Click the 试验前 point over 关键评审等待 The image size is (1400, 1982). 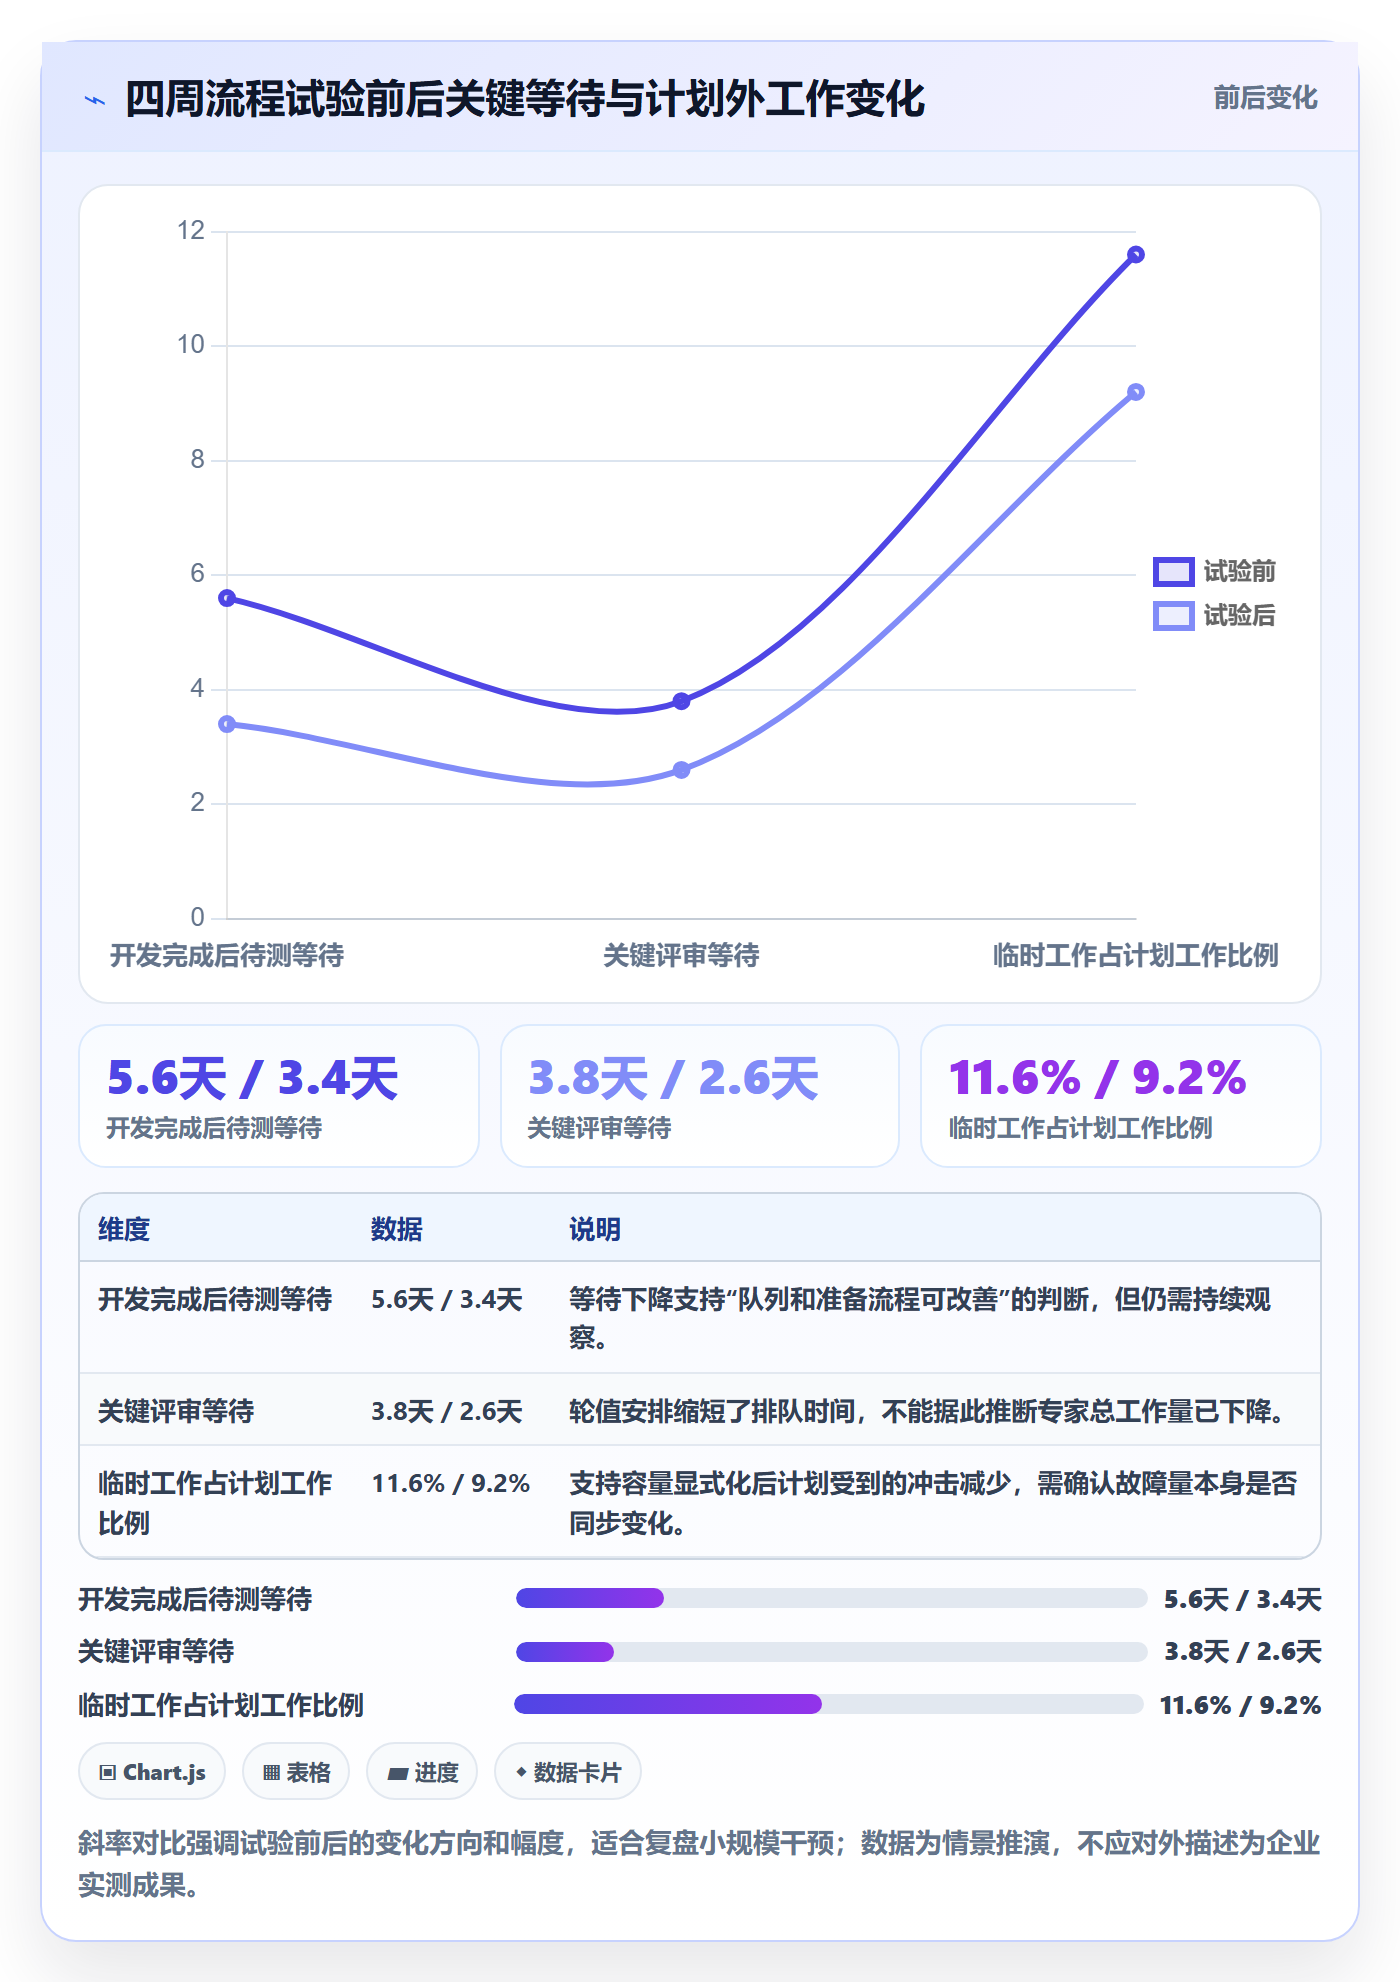coord(681,701)
